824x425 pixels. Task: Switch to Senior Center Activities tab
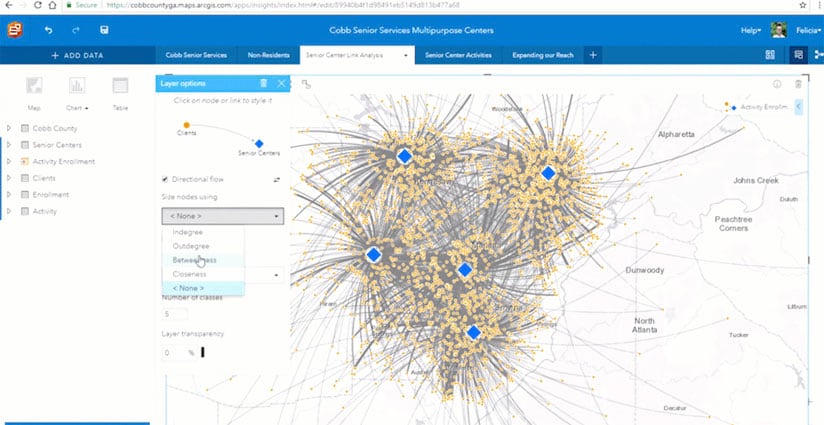tap(458, 55)
